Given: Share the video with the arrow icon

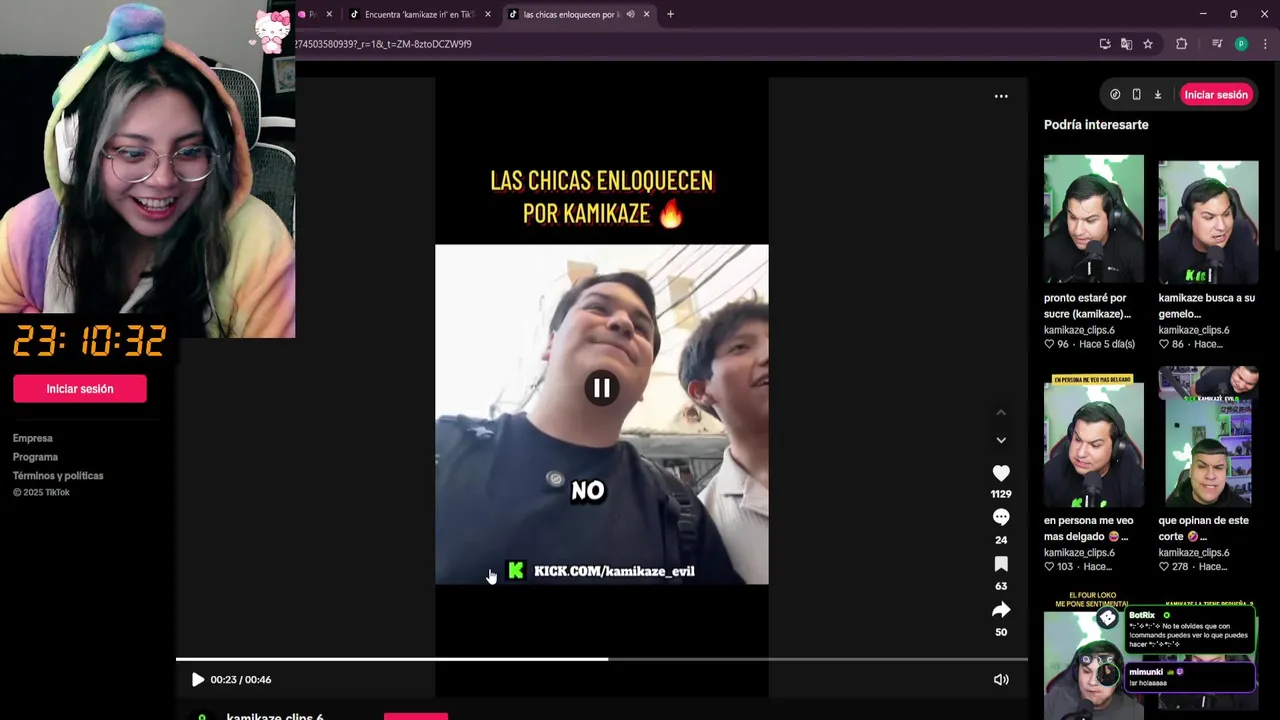Looking at the screenshot, I should pos(1001,610).
